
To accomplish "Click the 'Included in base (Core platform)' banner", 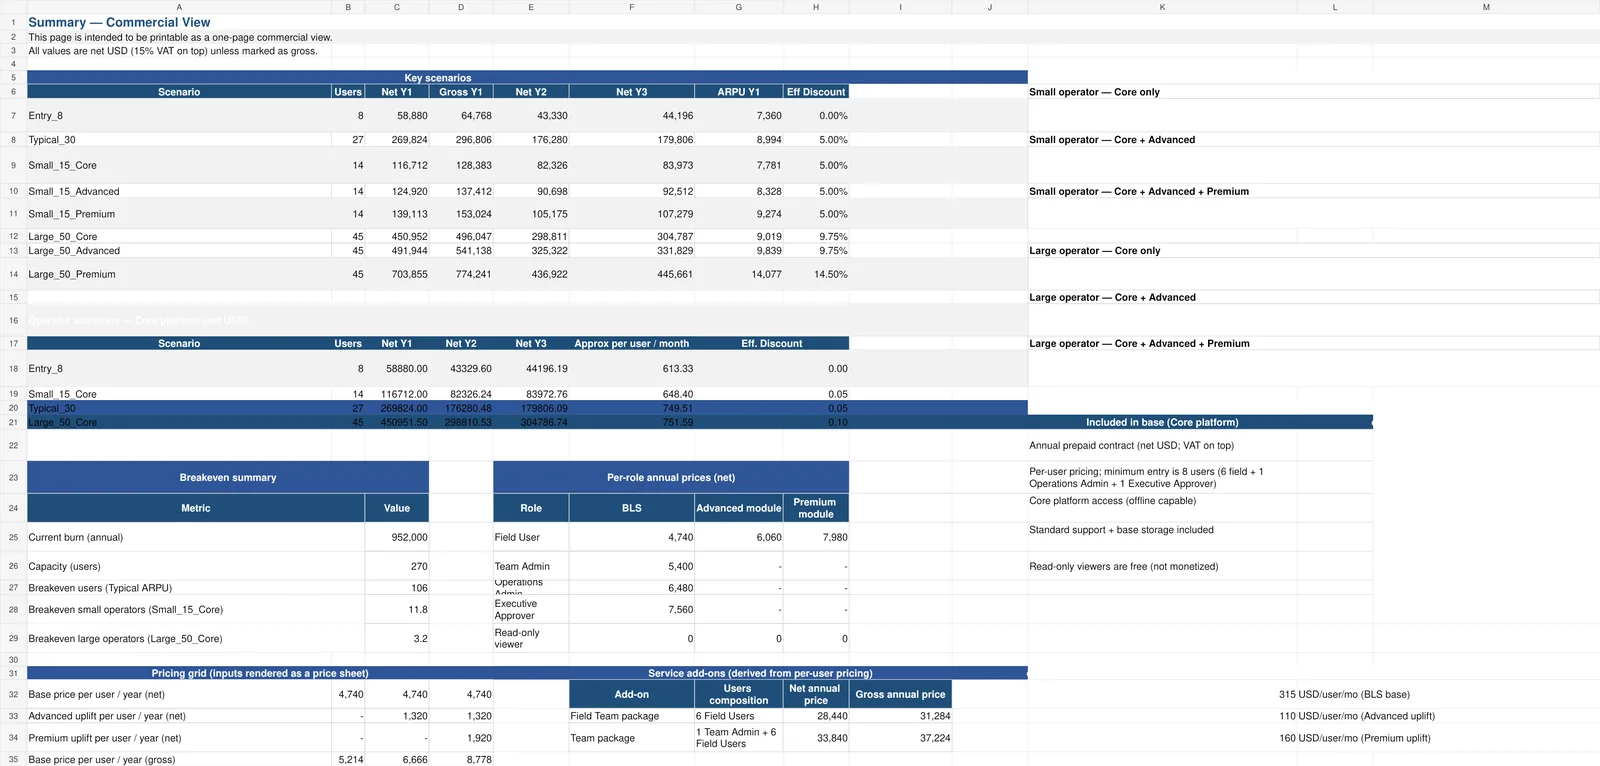I will tap(1162, 422).
